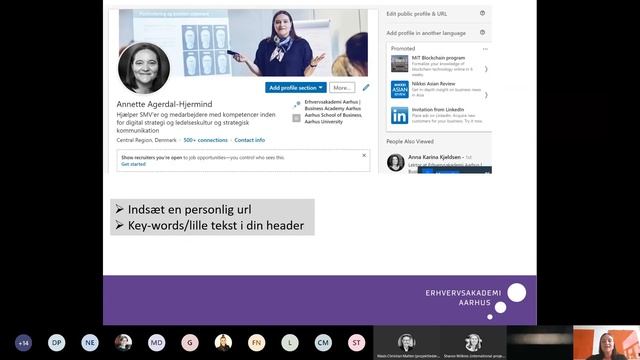Click the photo avatar between NE and MD
This screenshot has height=360, width=640.
pyautogui.click(x=123, y=343)
